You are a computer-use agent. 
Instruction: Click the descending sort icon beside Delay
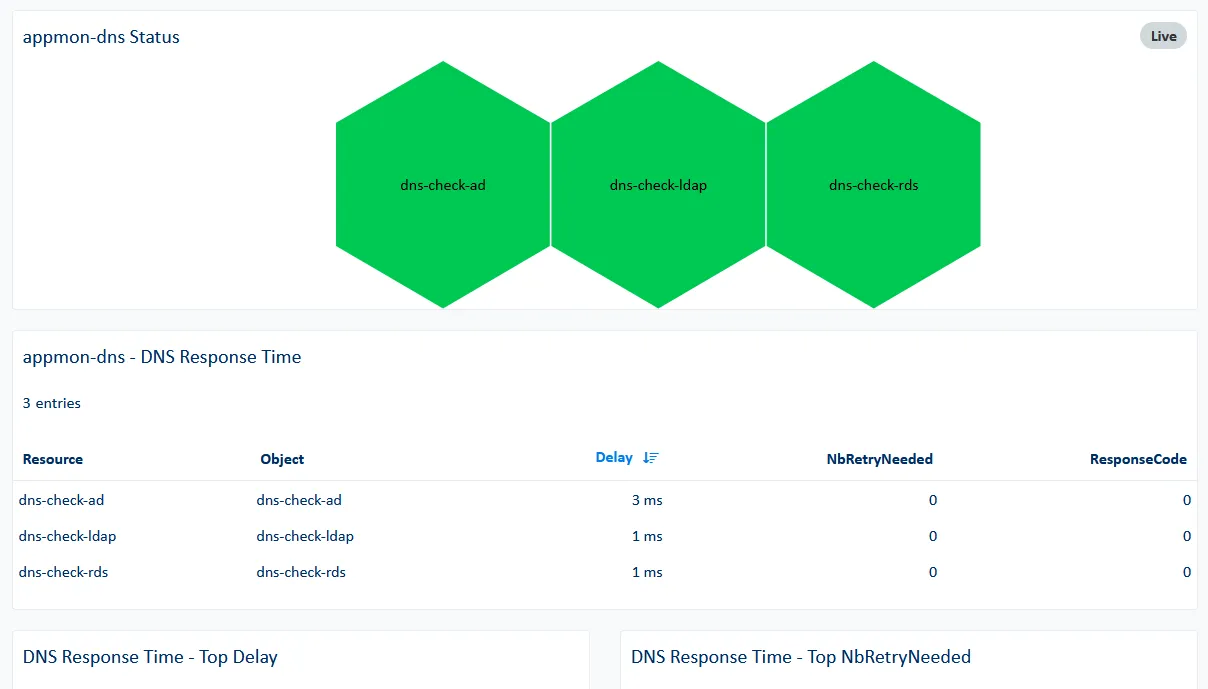tap(651, 458)
